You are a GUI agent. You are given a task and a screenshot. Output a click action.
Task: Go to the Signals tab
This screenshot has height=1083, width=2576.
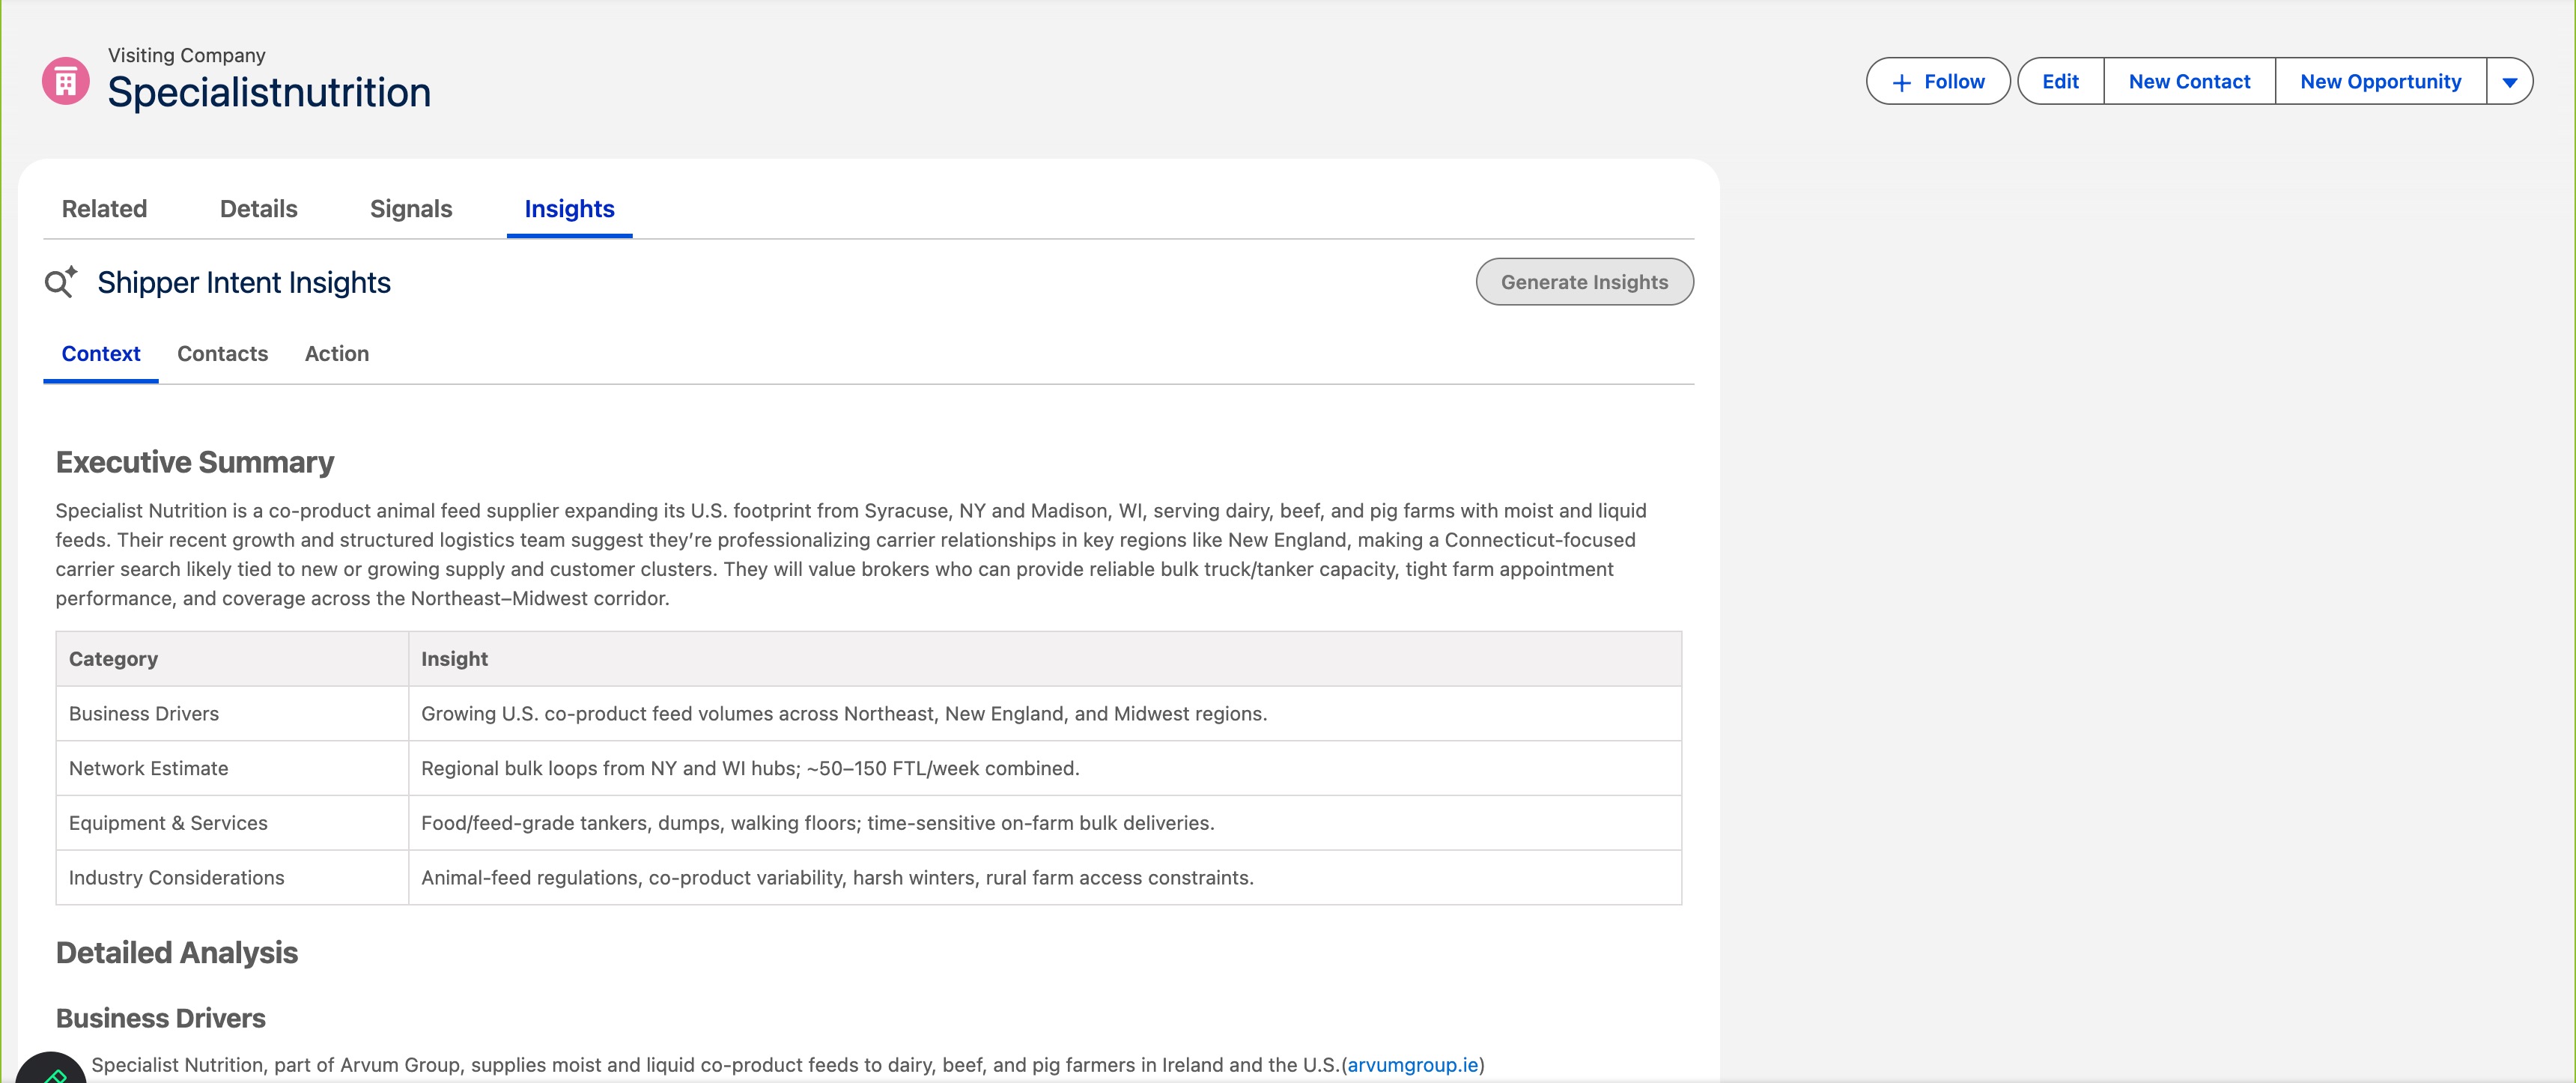click(x=410, y=209)
